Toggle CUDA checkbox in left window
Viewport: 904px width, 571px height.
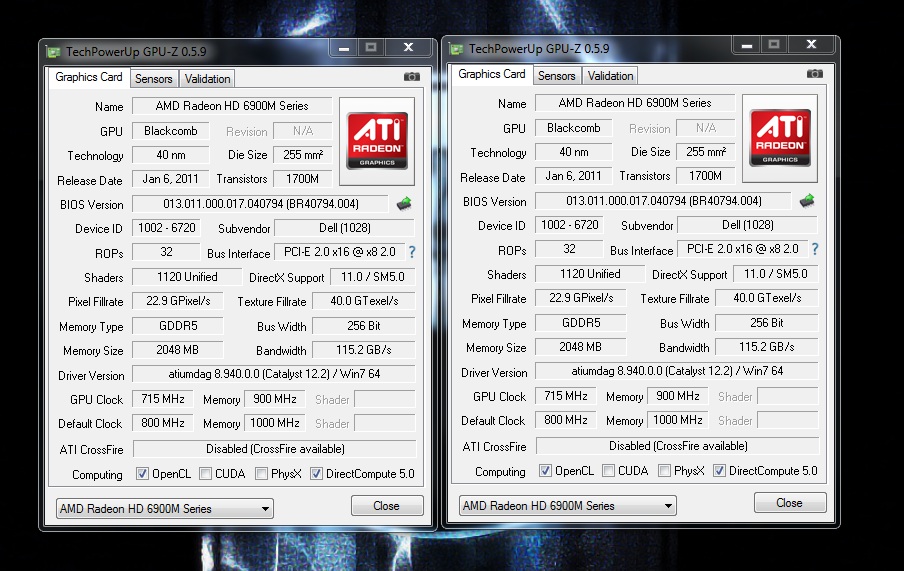(x=205, y=474)
